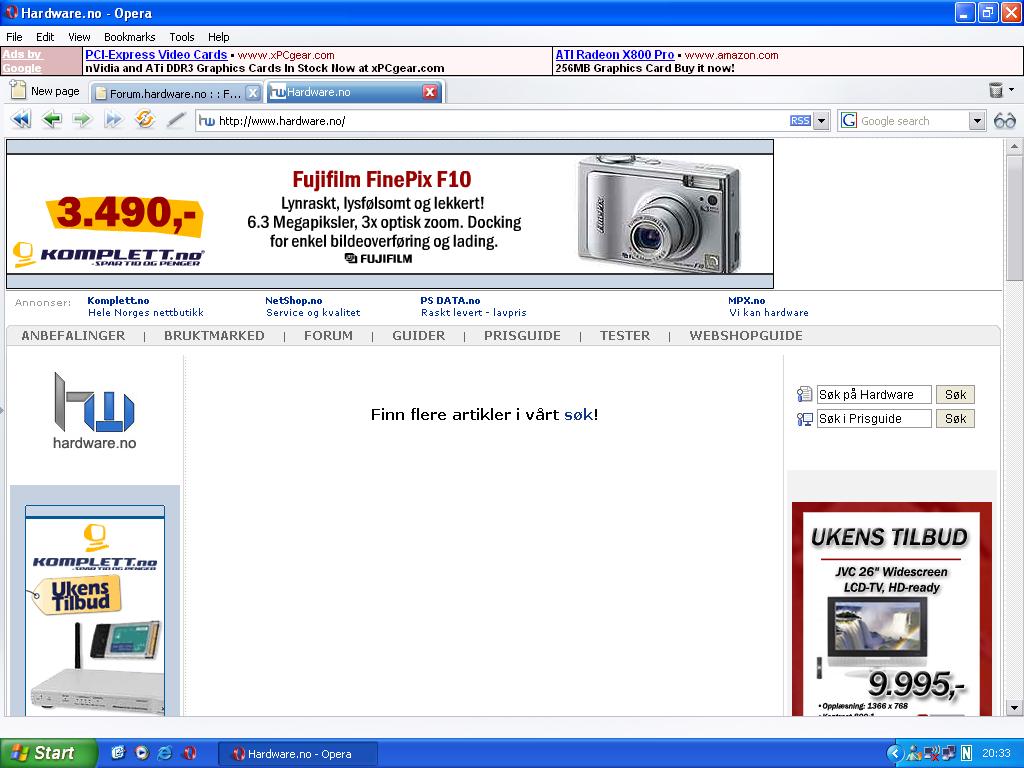1024x768 pixels.
Task: Open the Tools menu
Action: pos(182,37)
